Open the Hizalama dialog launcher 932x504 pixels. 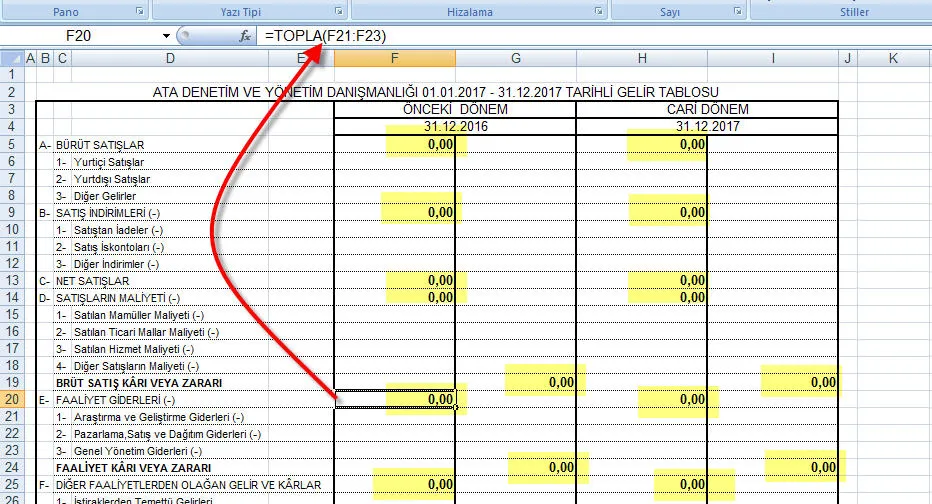coord(598,12)
